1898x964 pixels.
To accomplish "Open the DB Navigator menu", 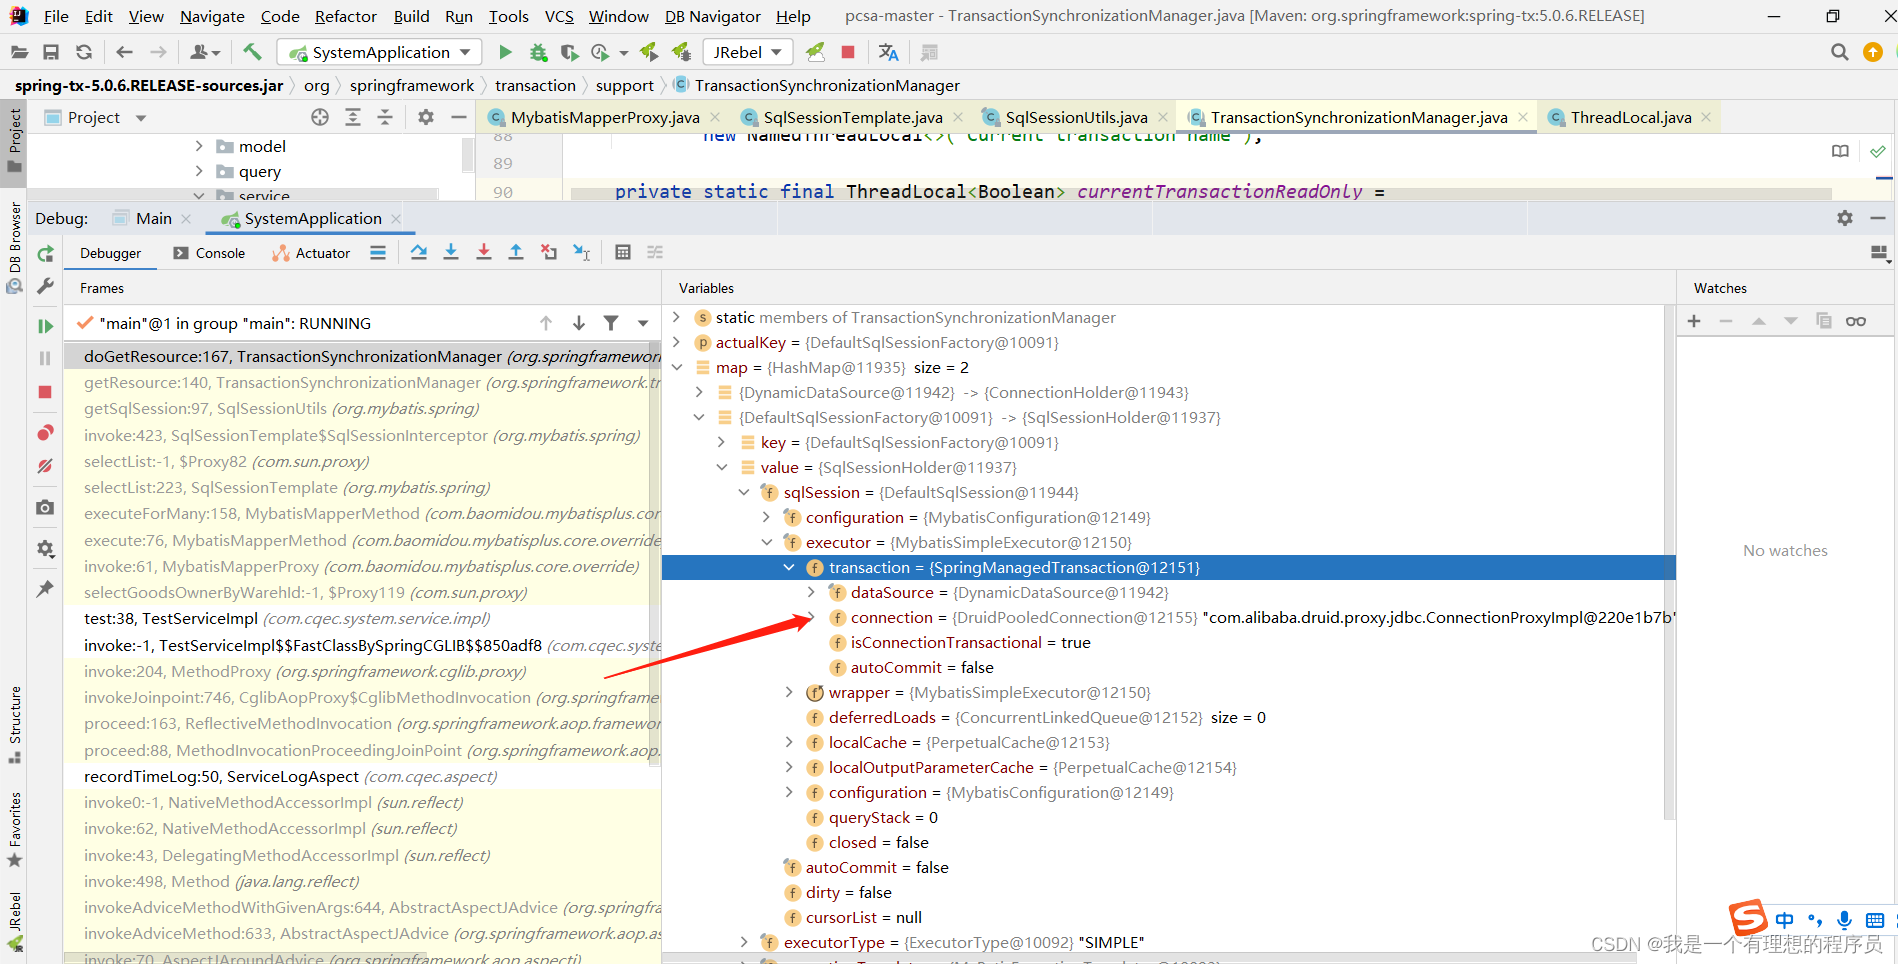I will (x=712, y=16).
